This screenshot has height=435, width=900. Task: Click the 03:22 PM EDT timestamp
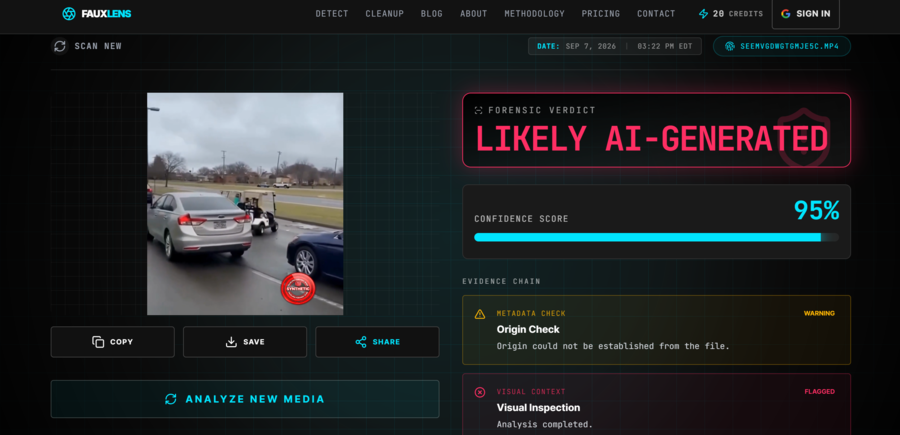[x=665, y=46]
